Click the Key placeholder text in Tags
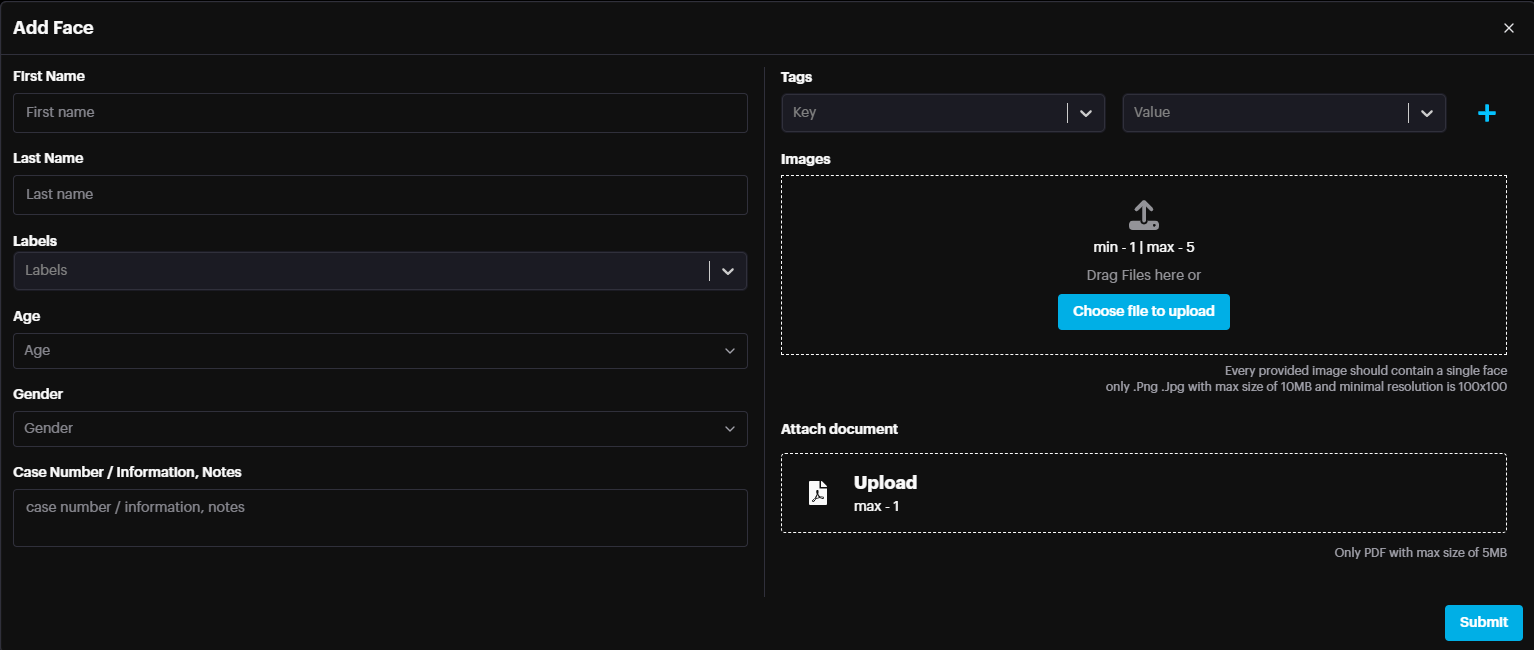 coord(805,113)
